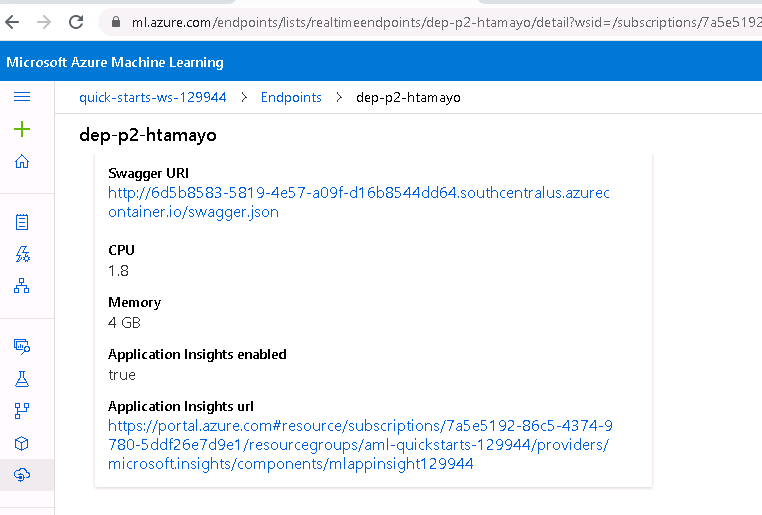Image resolution: width=762 pixels, height=515 pixels.
Task: Select the Memory value 4 GB
Action: [x=124, y=323]
